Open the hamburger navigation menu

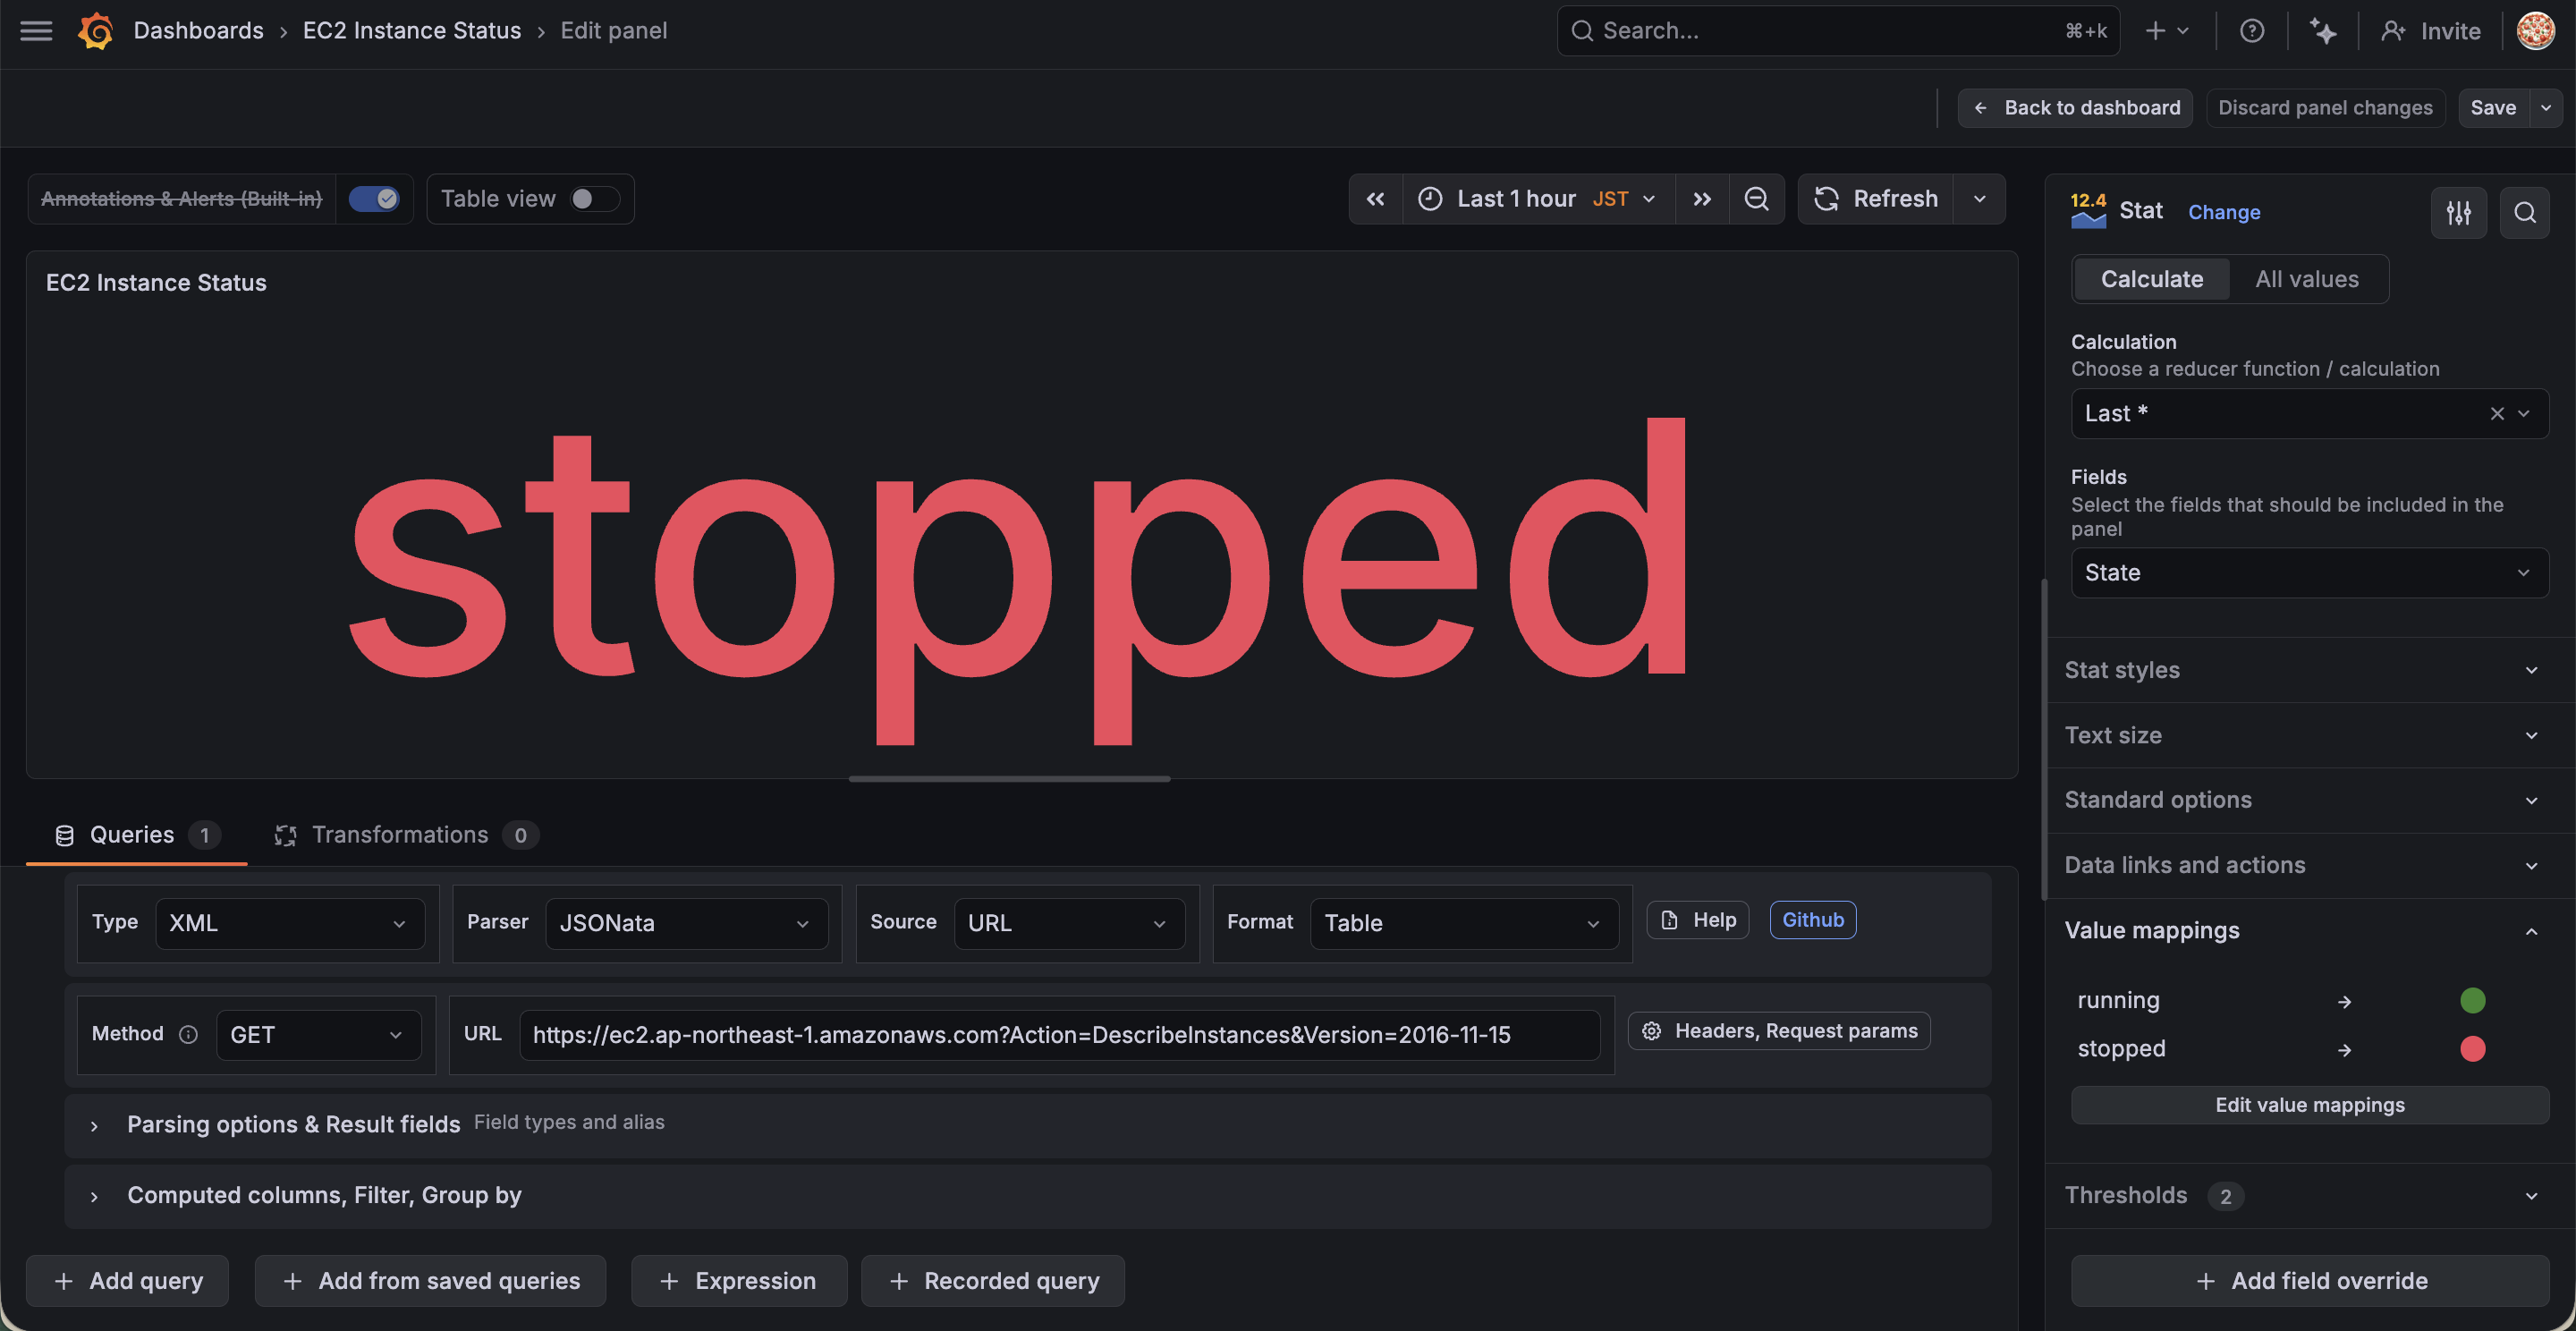(36, 31)
